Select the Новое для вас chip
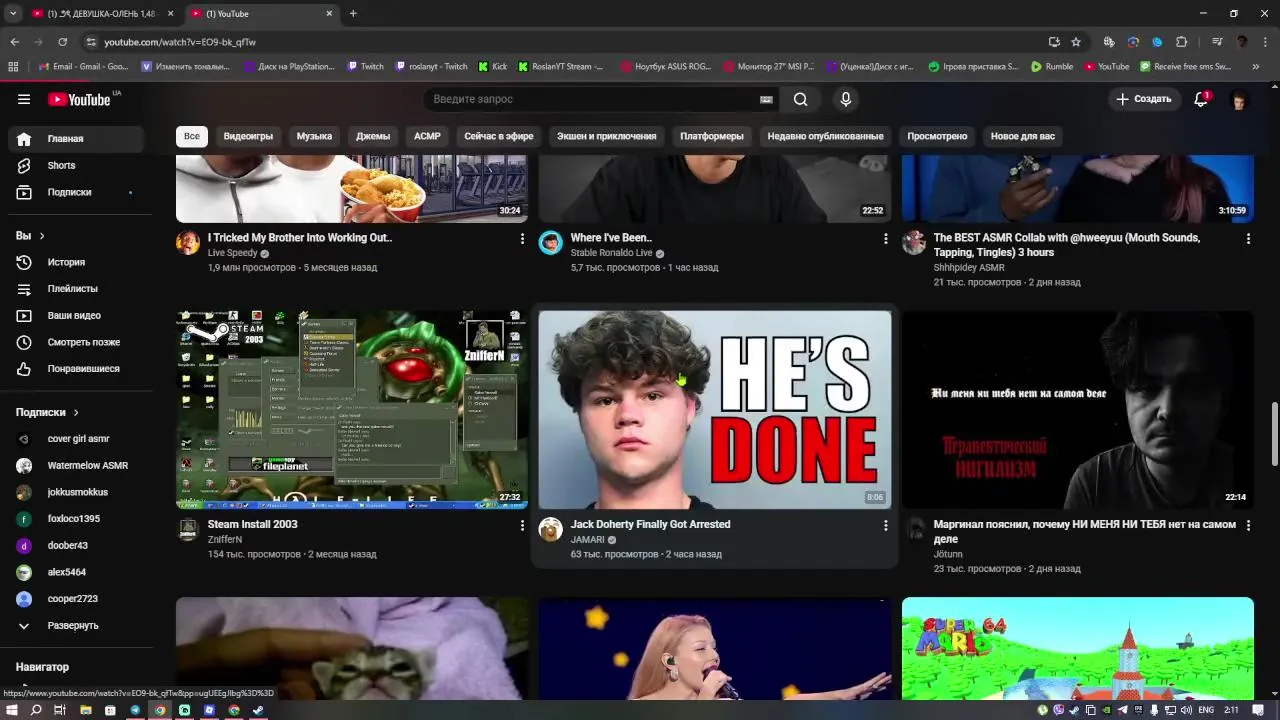This screenshot has height=720, width=1280. pos(1023,136)
